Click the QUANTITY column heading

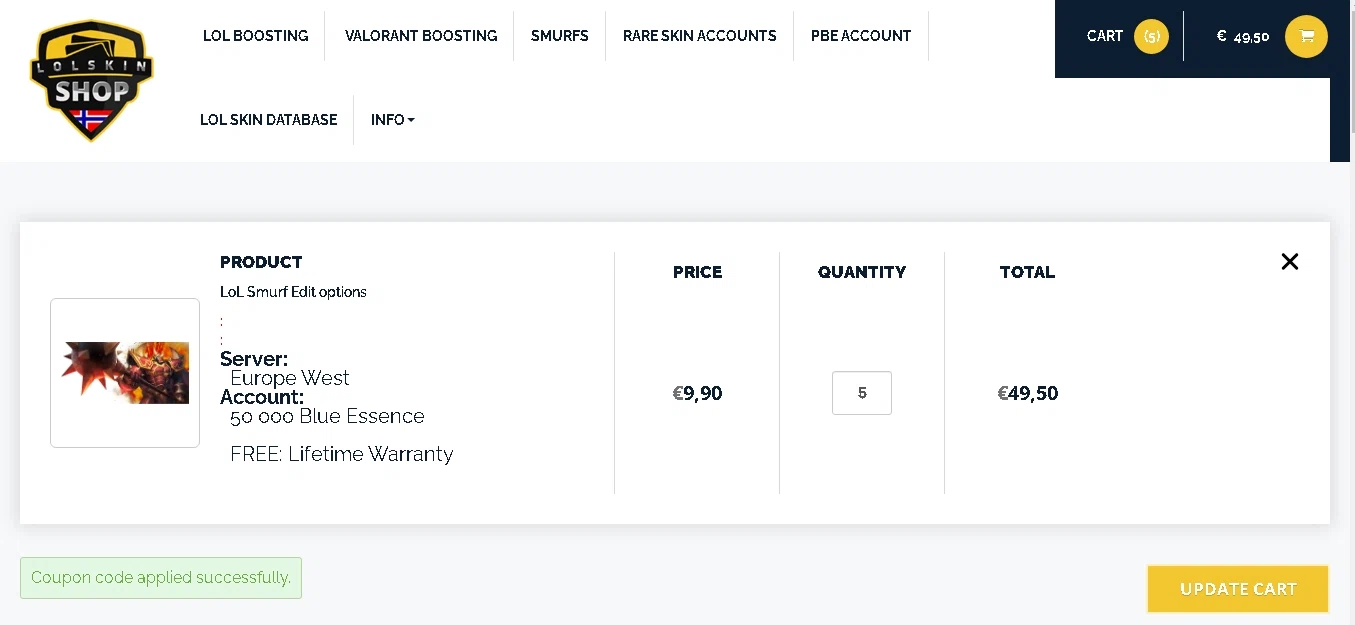point(862,272)
